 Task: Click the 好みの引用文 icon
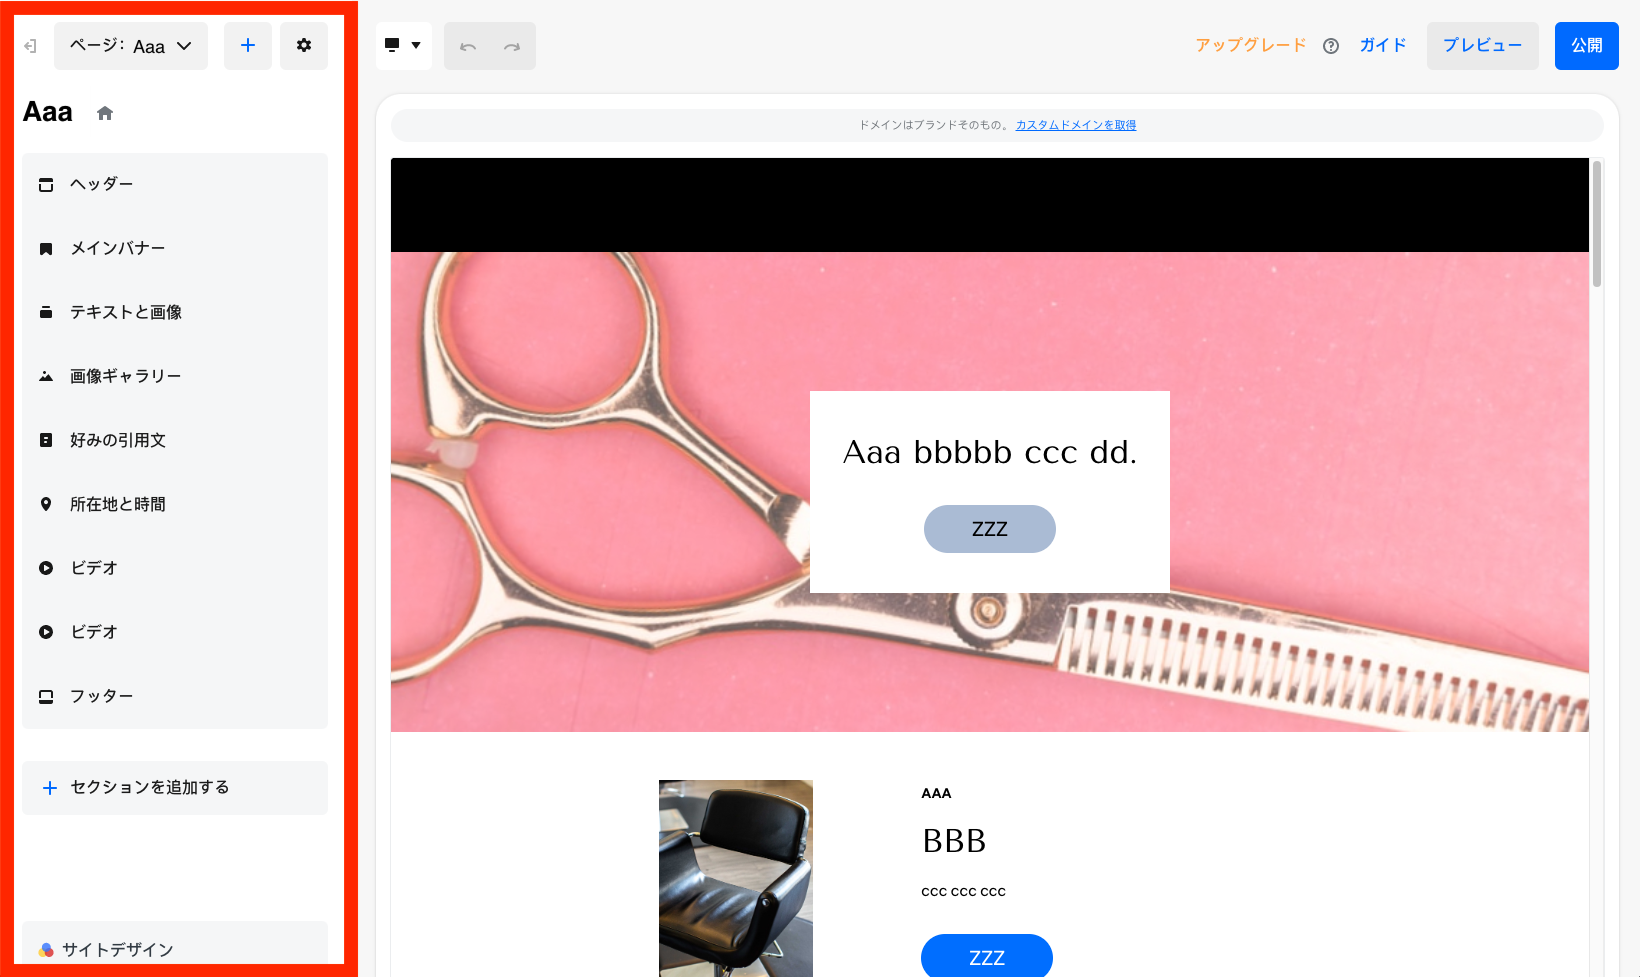(x=46, y=441)
